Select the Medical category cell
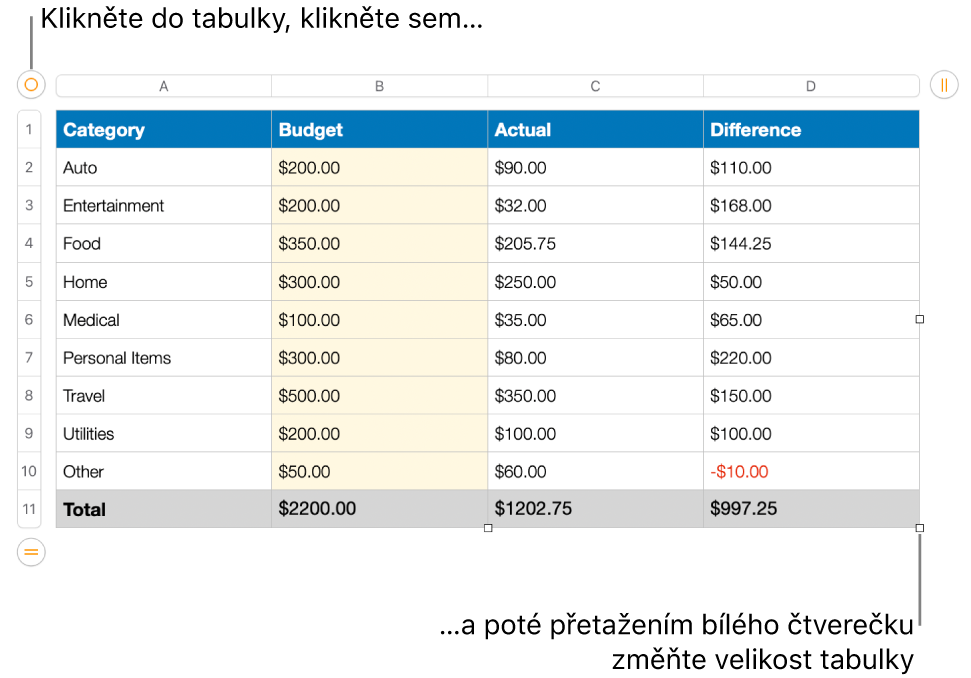The image size is (971, 678). pyautogui.click(x=163, y=319)
